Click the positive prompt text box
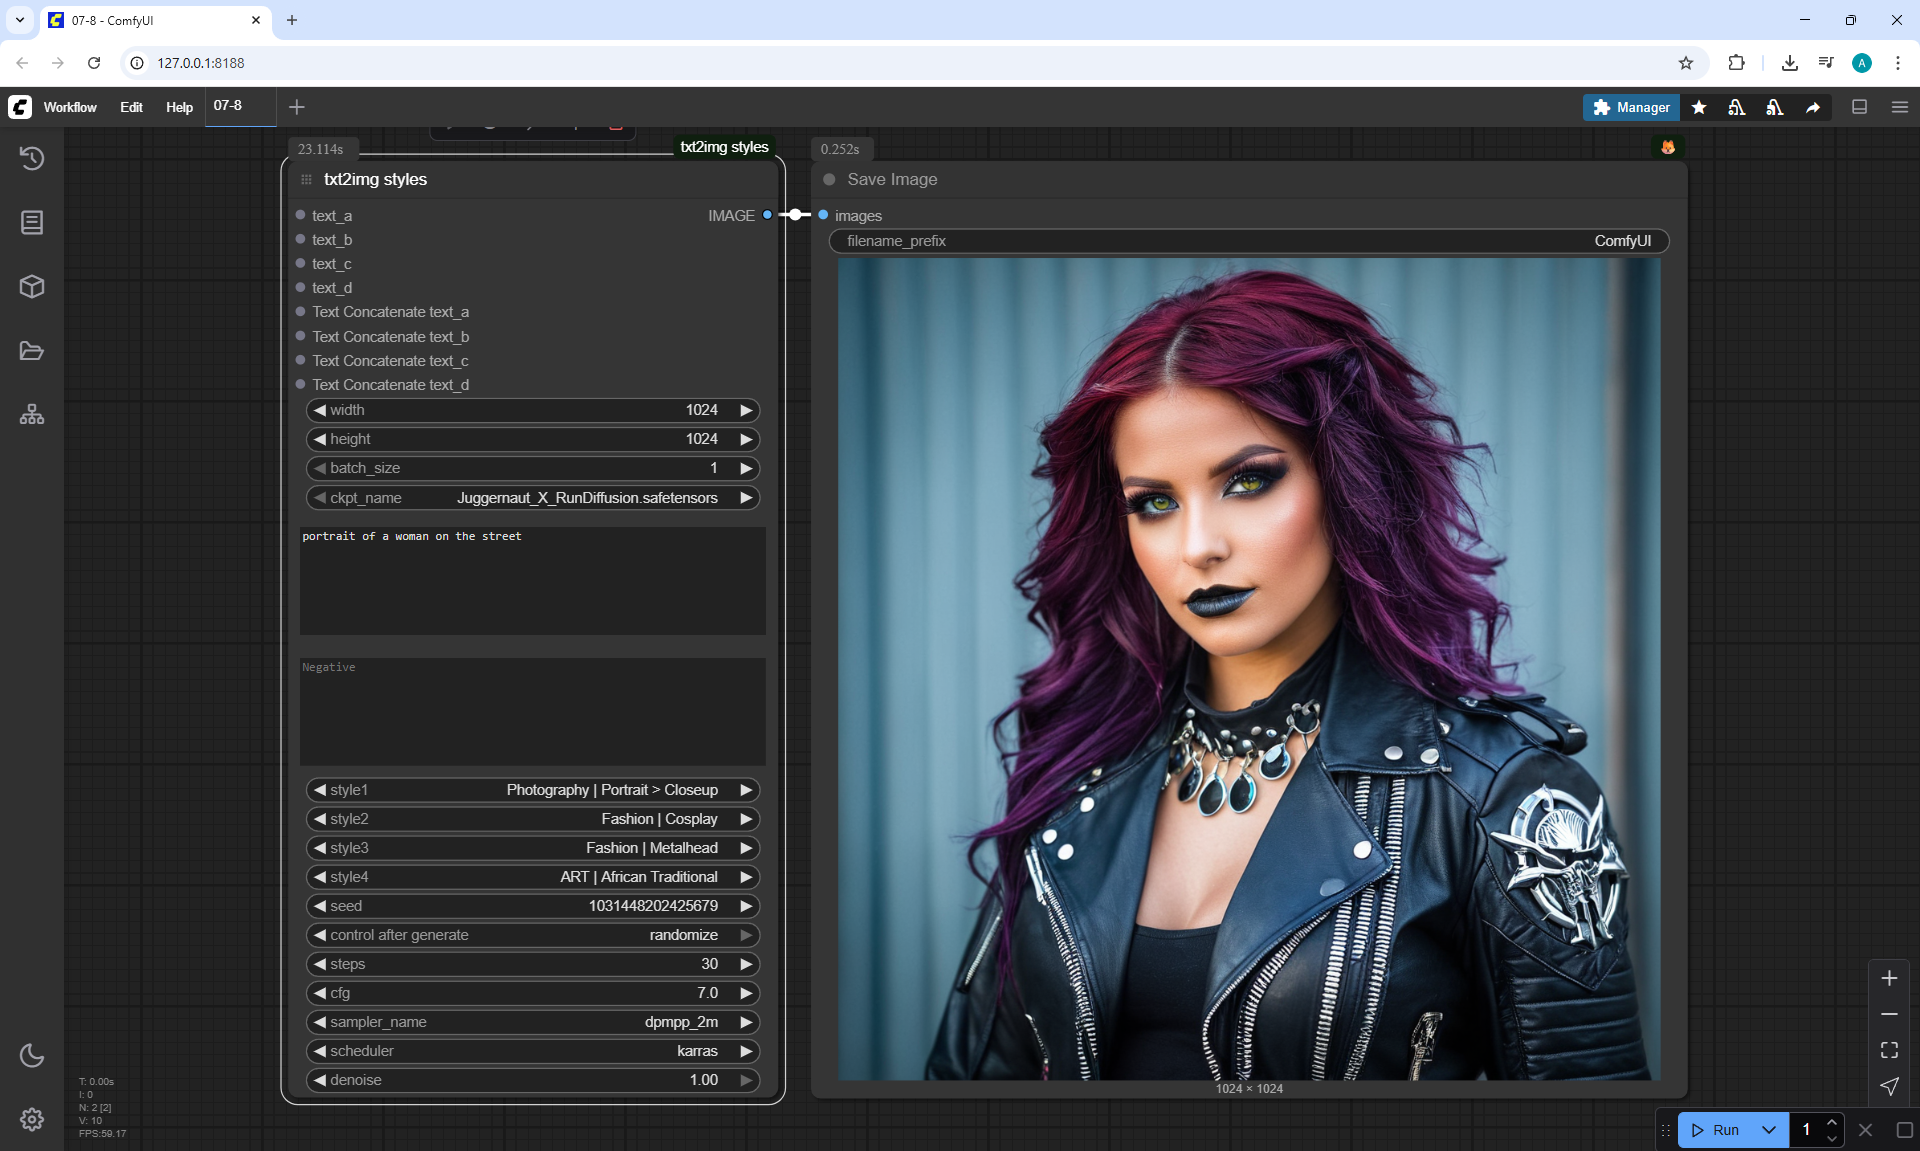 click(x=532, y=581)
